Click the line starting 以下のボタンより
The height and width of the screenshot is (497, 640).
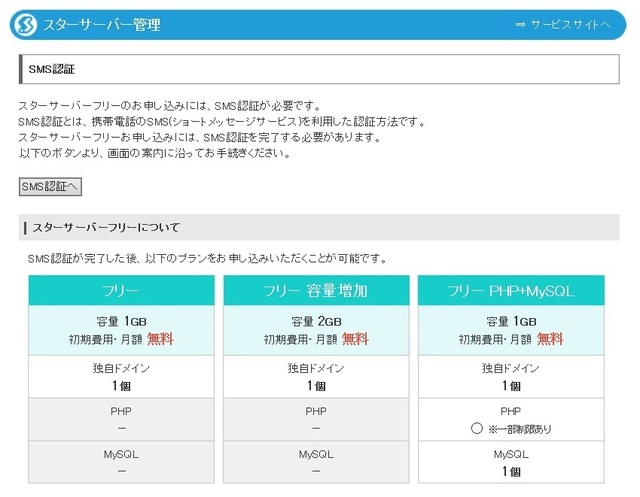pyautogui.click(x=155, y=153)
